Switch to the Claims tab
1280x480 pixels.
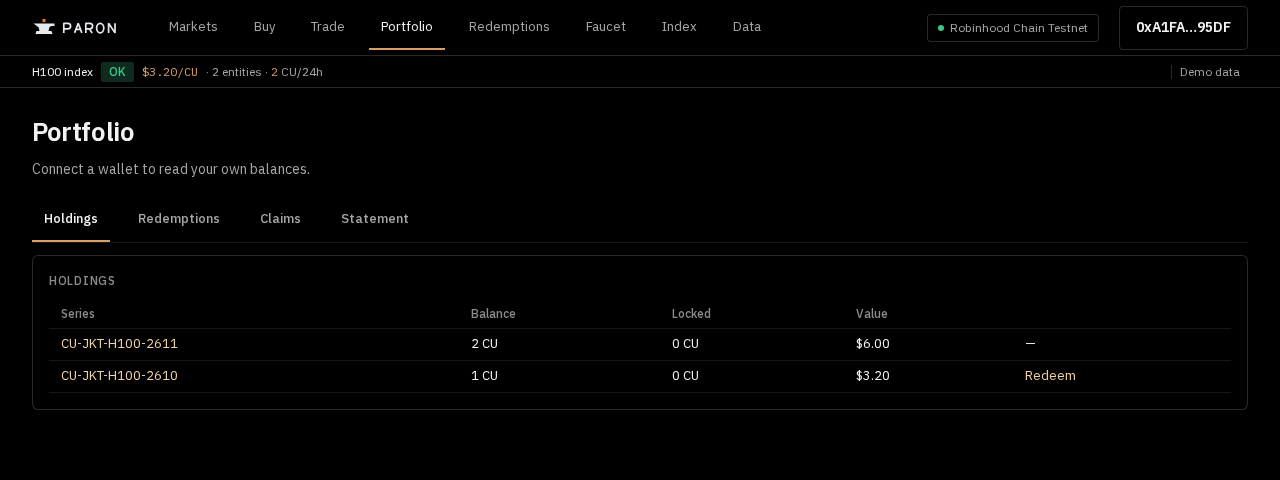[x=280, y=219]
